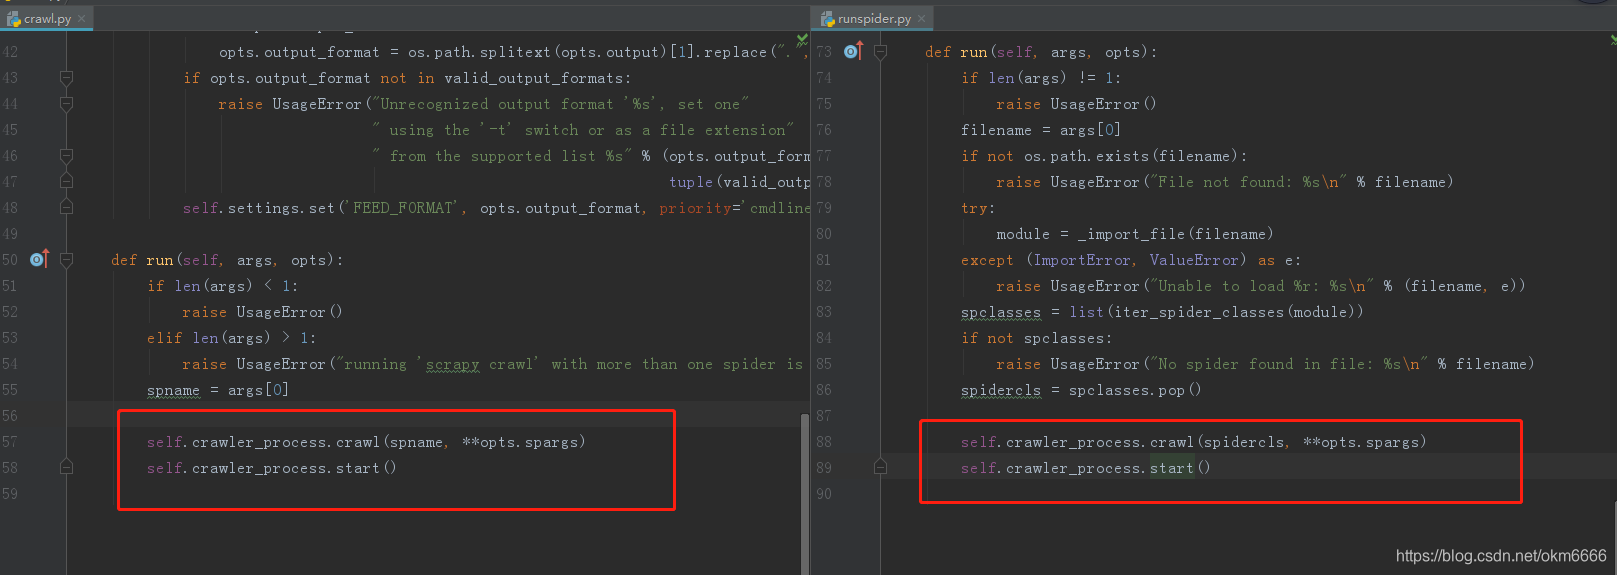
Task: Click 'ValueError' on line 81 of runspider.py
Action: point(1194,260)
